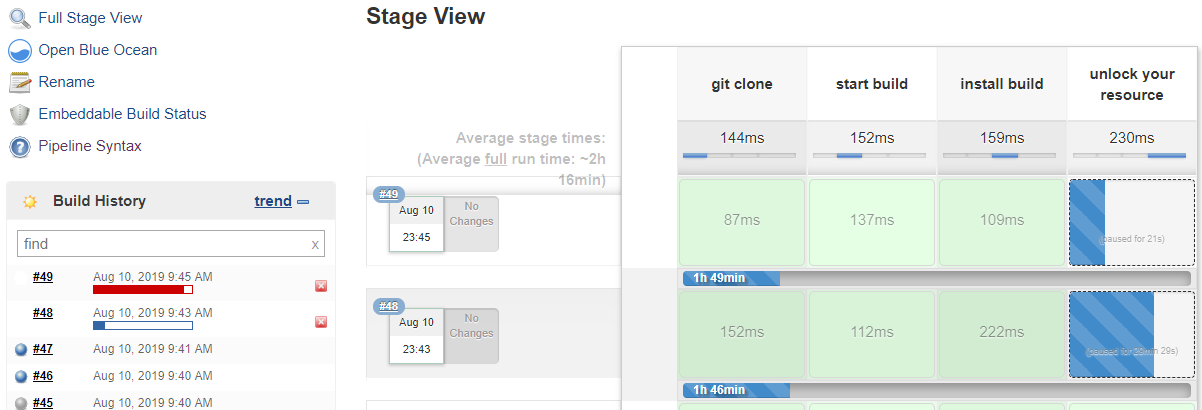Open build #49 link in history
Viewport: 1202px width, 410px height.
[43, 277]
